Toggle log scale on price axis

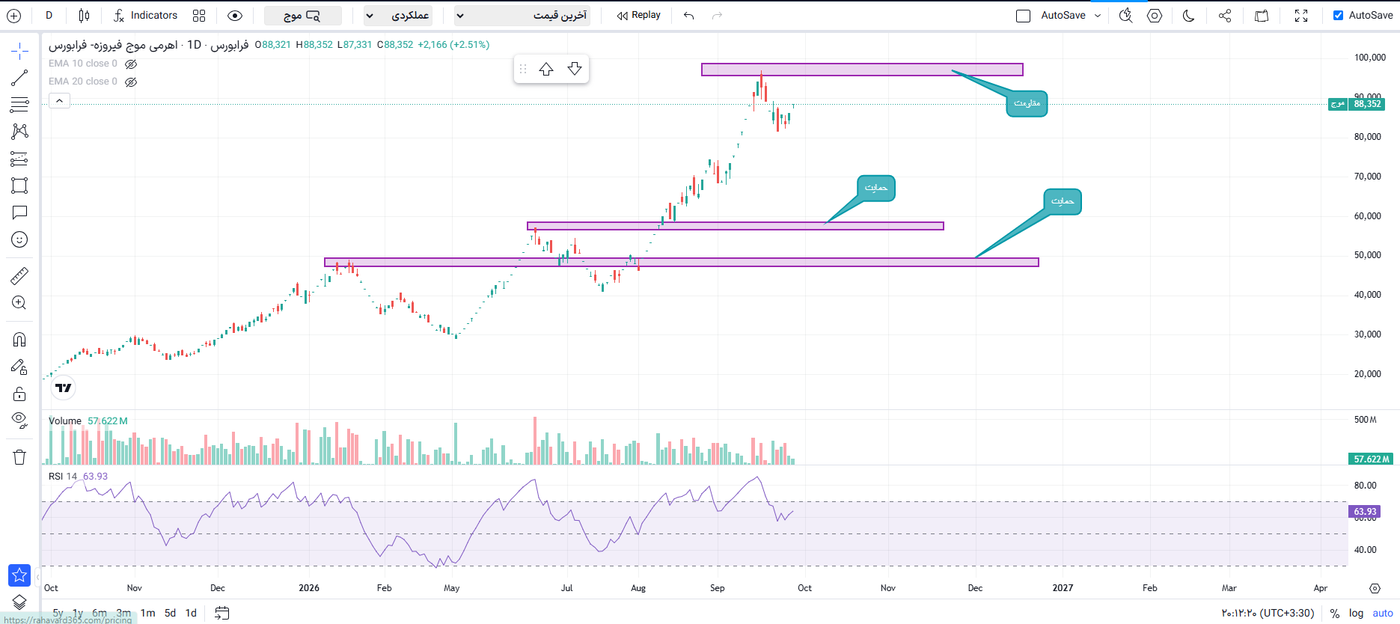coord(1355,613)
